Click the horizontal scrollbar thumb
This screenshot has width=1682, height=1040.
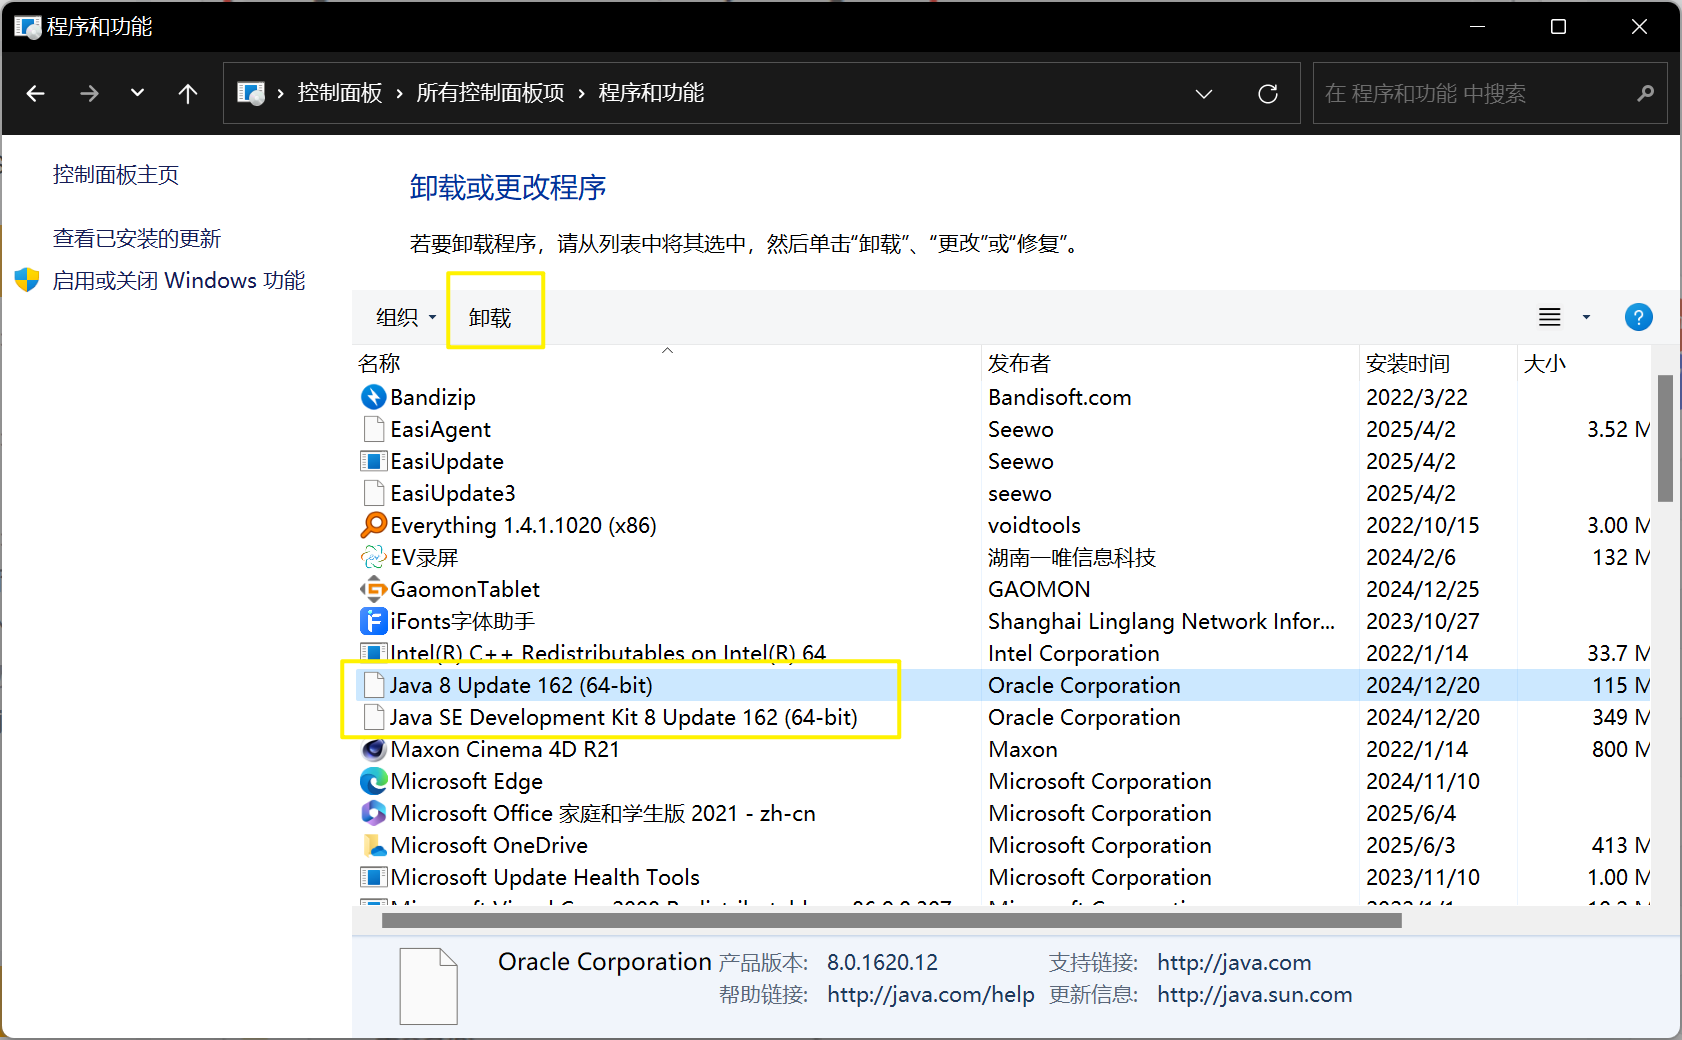pos(892,920)
